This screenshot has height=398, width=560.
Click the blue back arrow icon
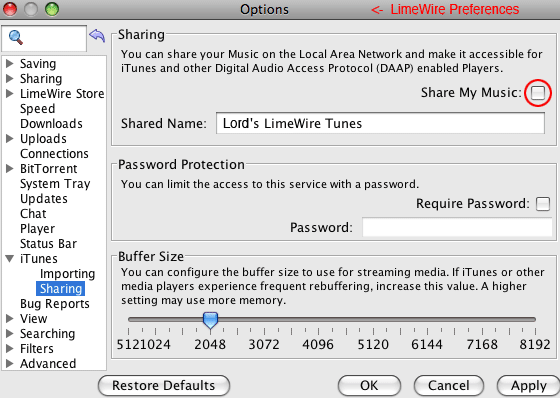pyautogui.click(x=97, y=35)
